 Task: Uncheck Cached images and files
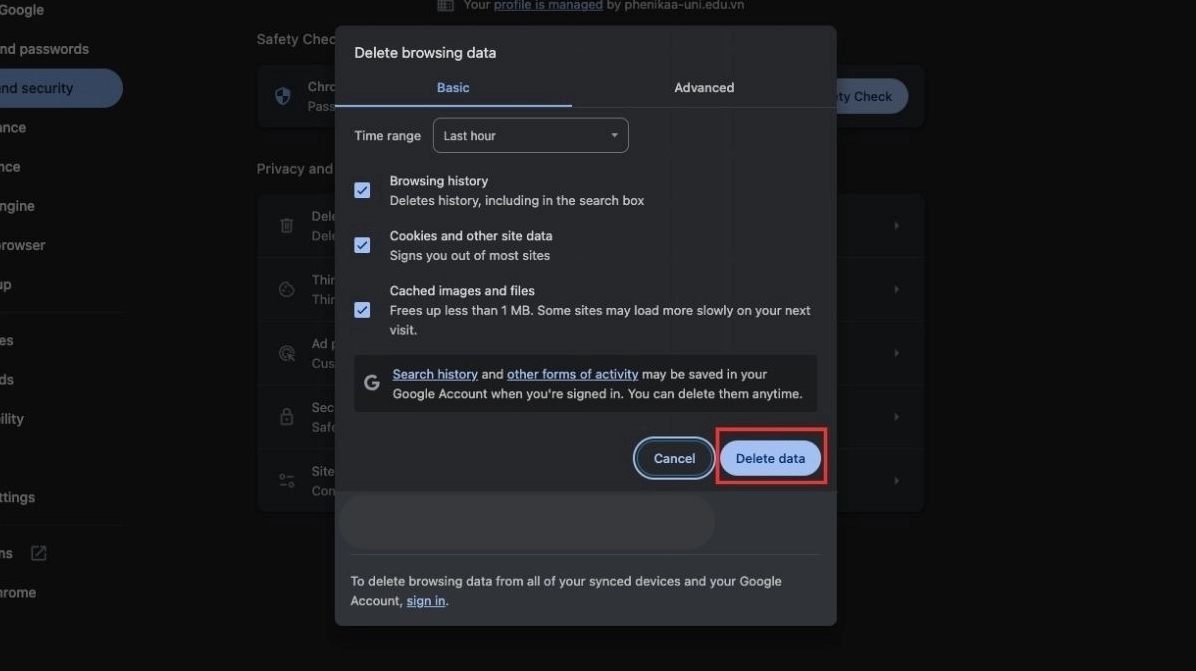pyautogui.click(x=361, y=309)
